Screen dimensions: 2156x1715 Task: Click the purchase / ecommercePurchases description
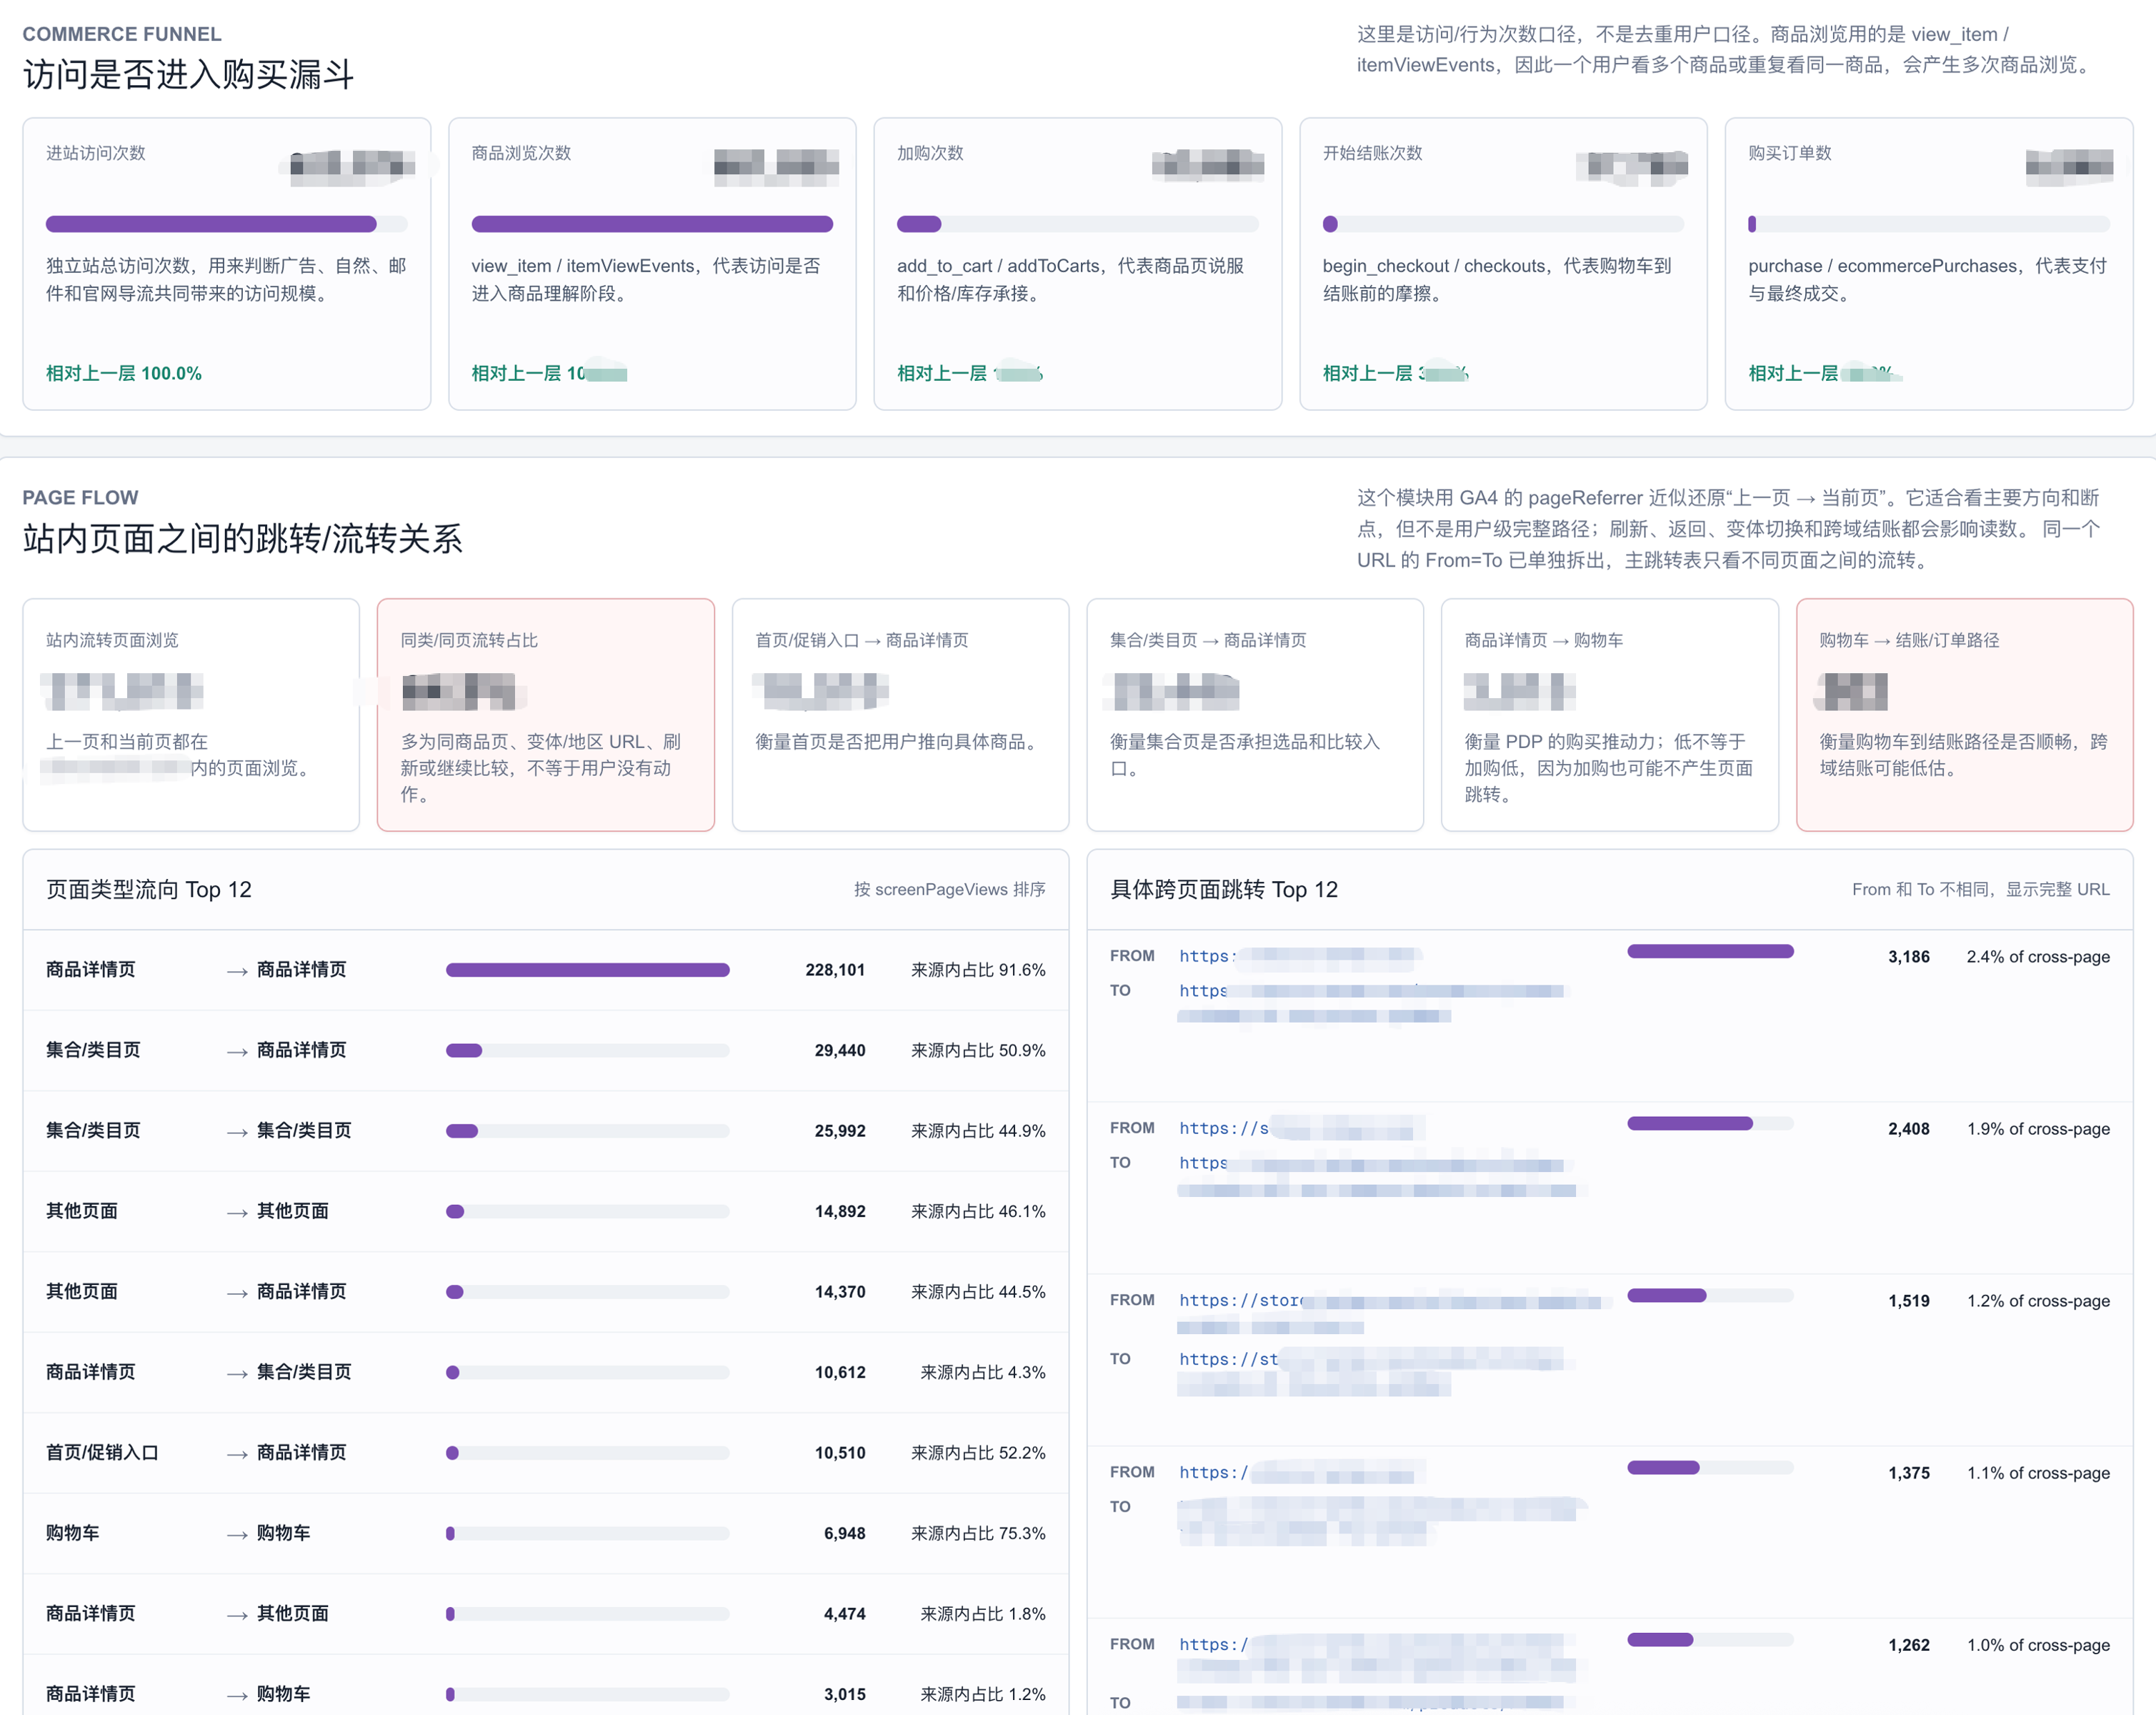click(1927, 279)
